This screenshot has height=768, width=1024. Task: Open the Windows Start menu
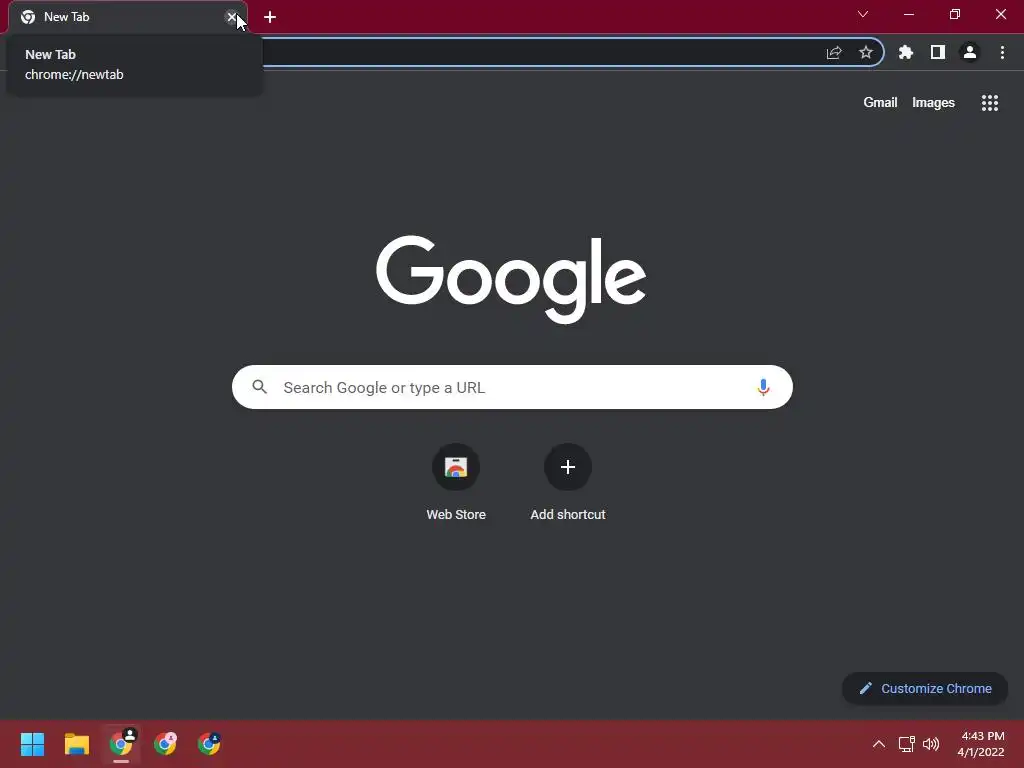point(33,744)
